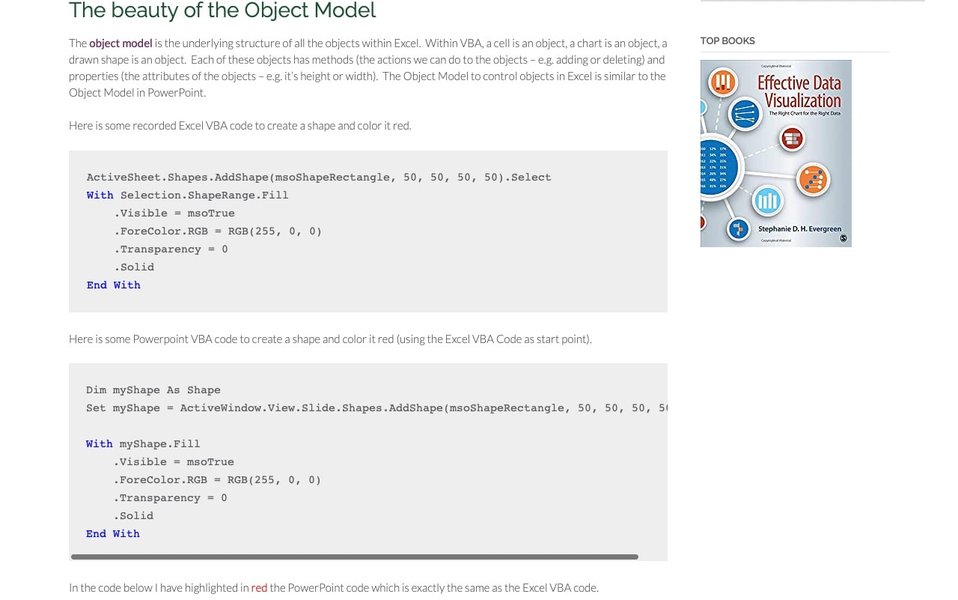
Task: Click the small blue icon at cover bottom
Action: [x=739, y=230]
